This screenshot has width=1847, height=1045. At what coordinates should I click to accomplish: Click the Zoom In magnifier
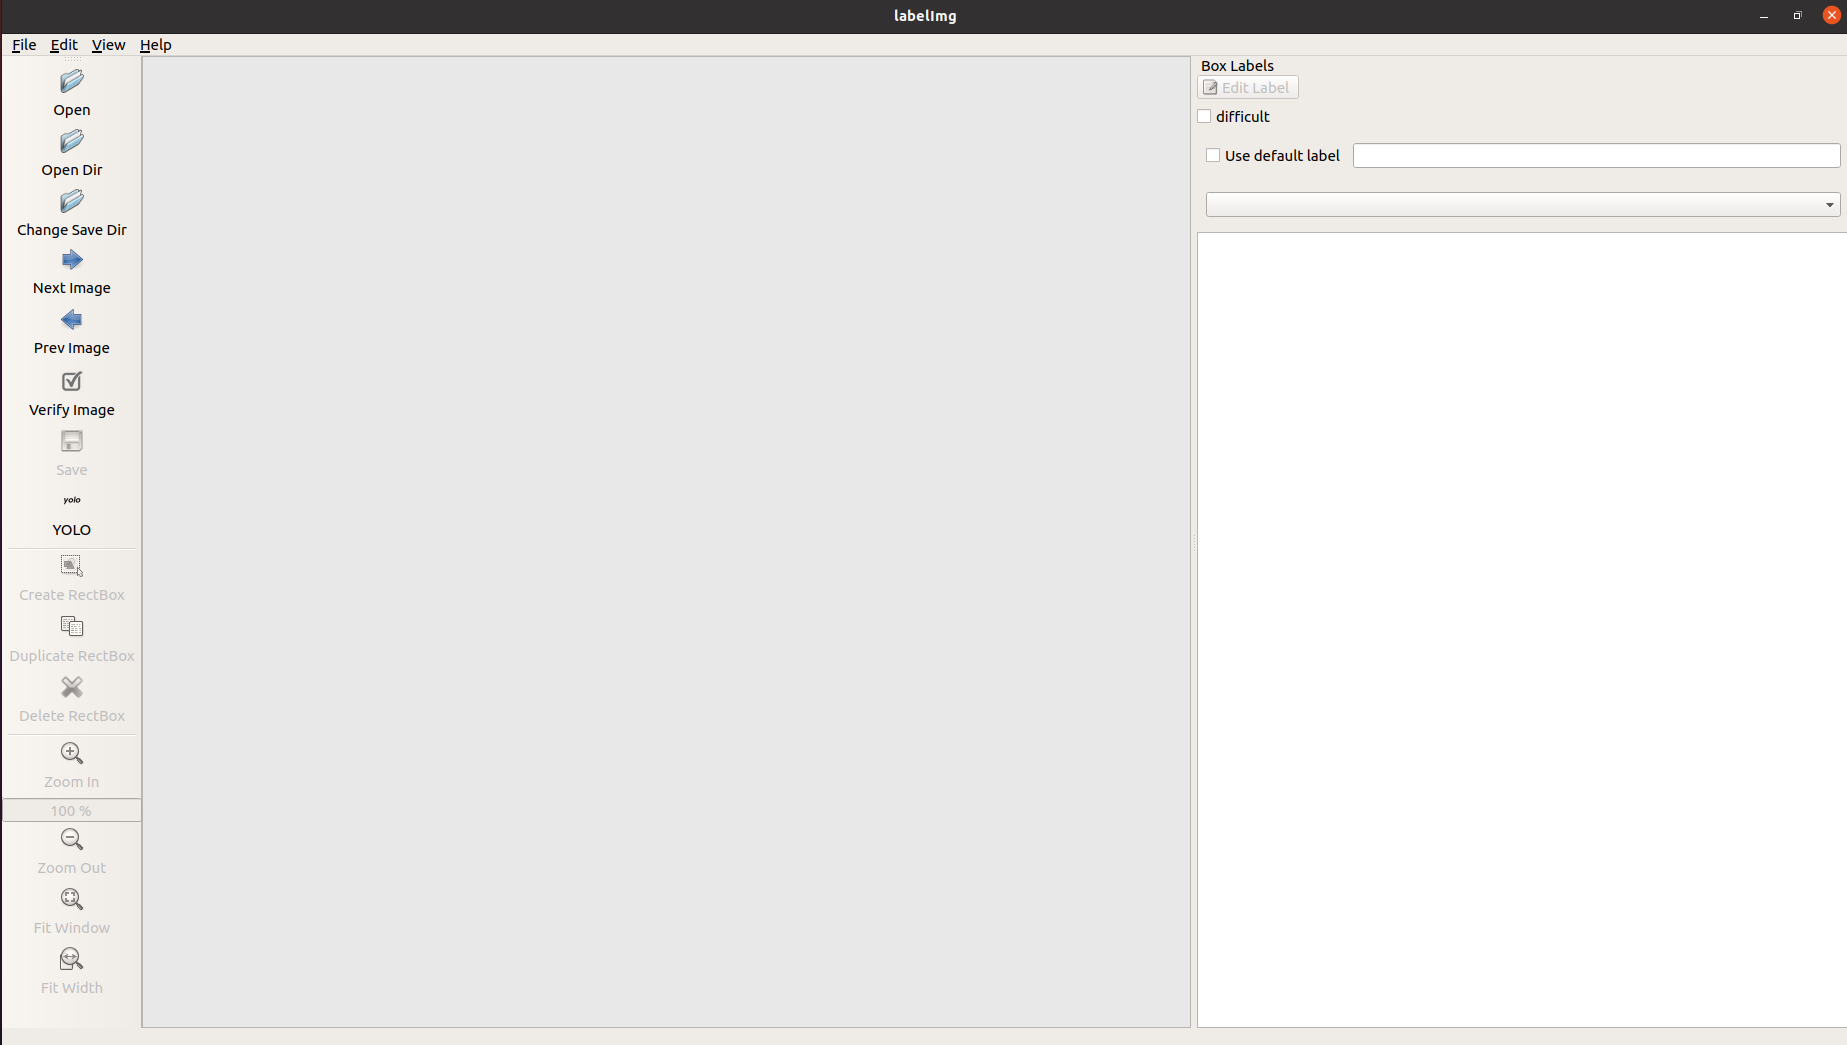[x=72, y=753]
